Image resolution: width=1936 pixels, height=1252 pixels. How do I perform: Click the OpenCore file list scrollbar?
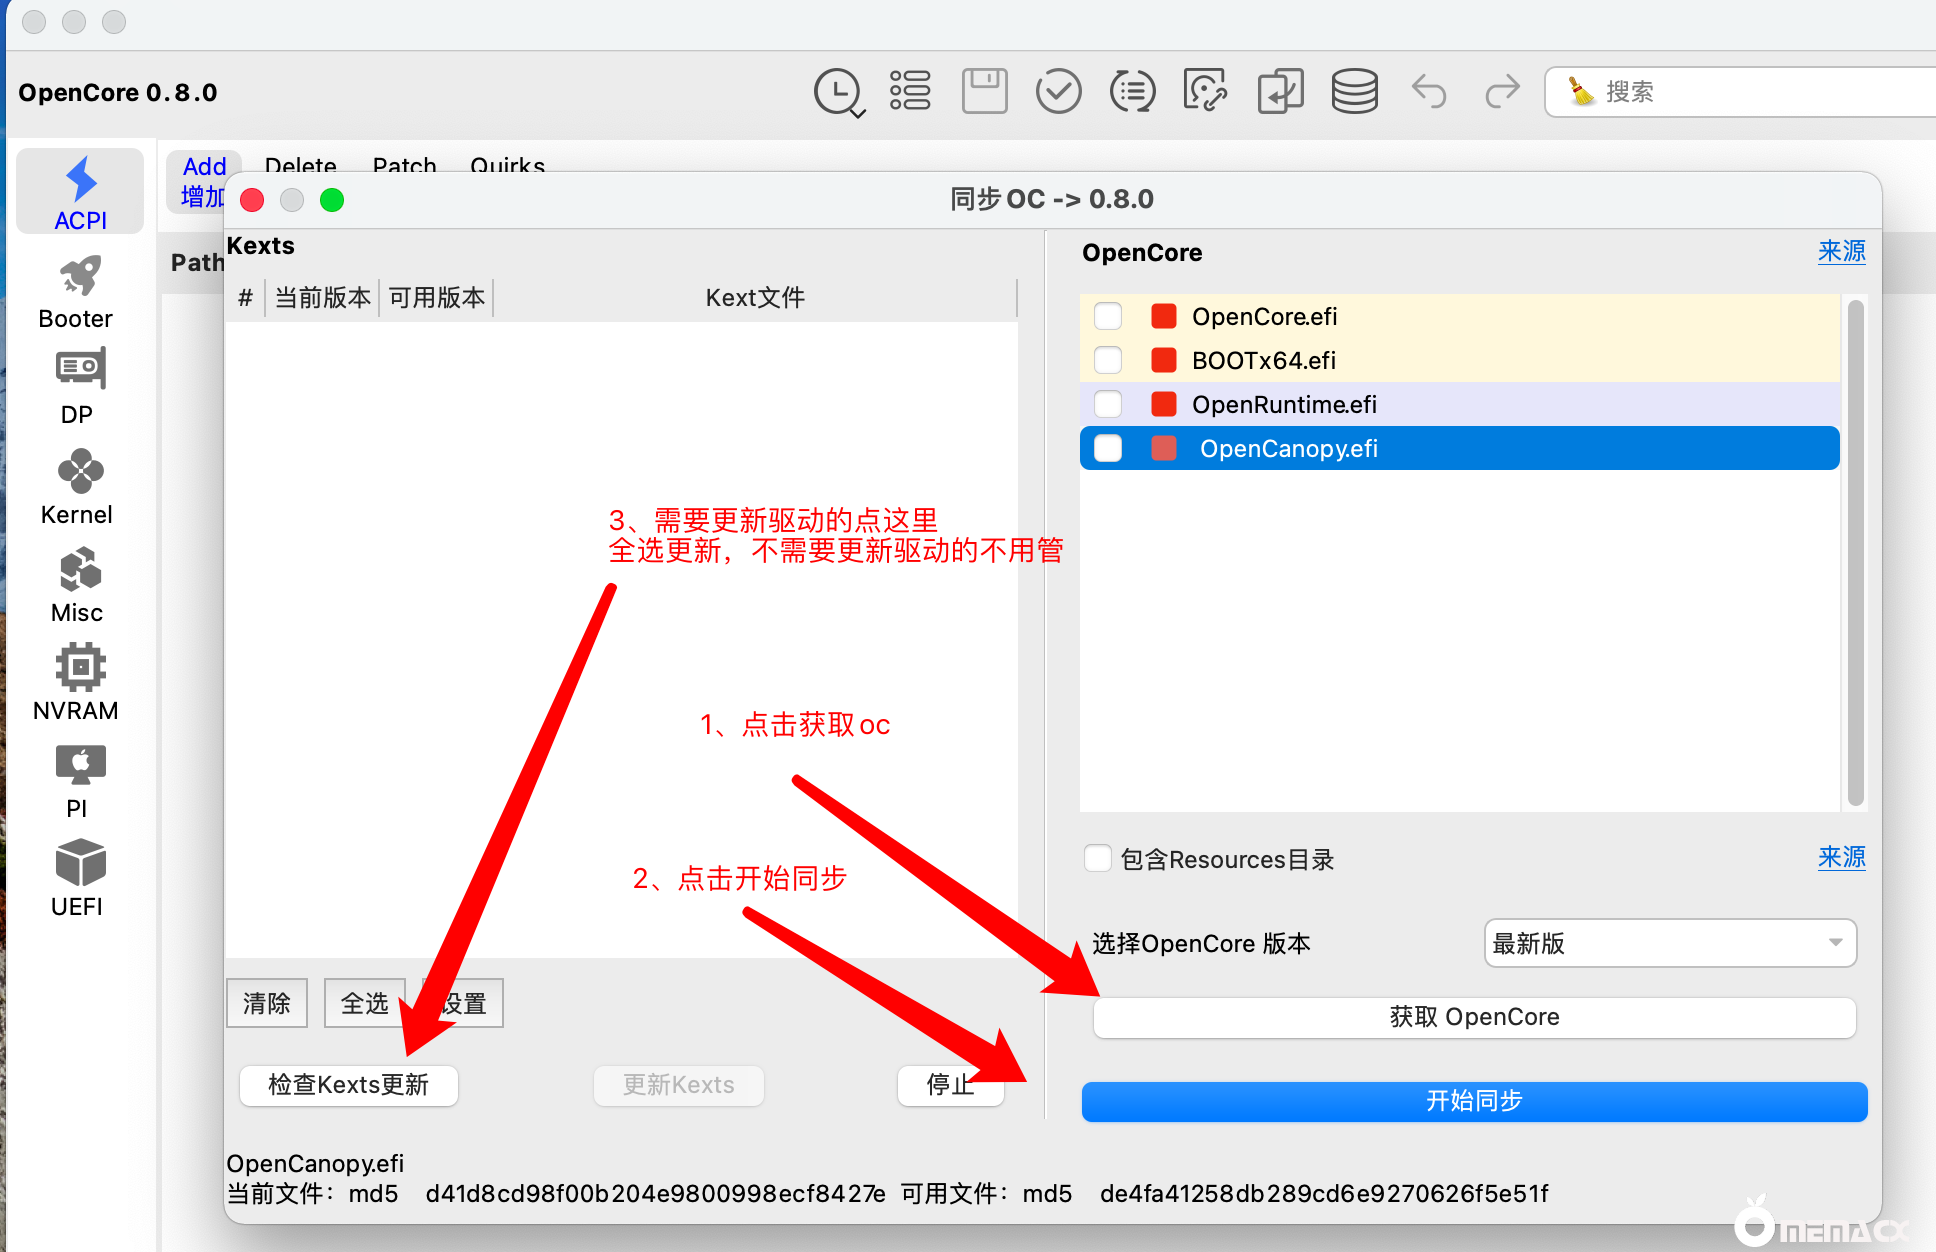click(x=1855, y=550)
